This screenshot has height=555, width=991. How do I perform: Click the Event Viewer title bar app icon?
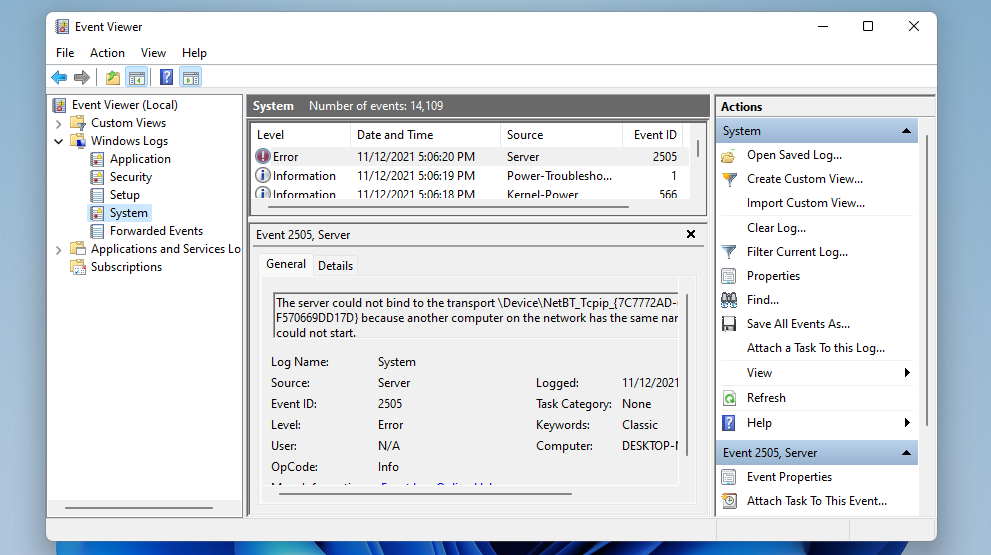62,27
